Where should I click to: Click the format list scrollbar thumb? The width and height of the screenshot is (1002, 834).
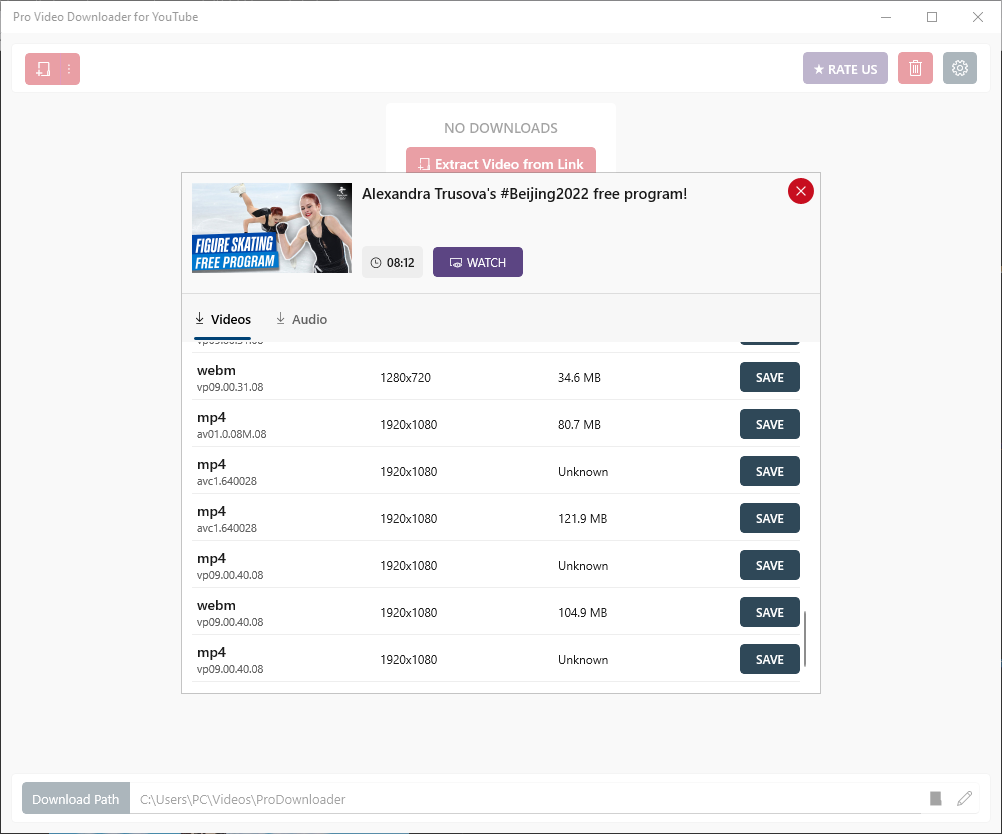pos(805,639)
